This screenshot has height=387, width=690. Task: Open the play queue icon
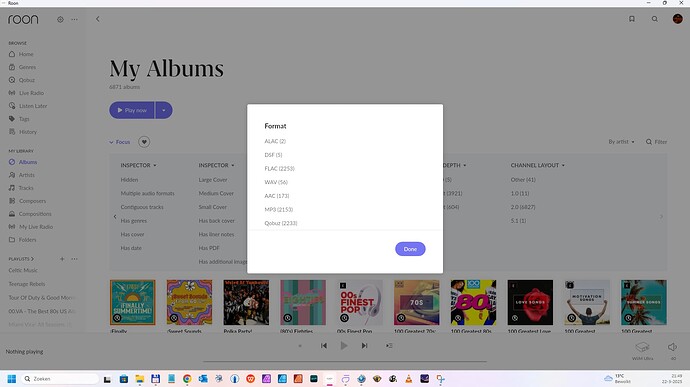point(389,346)
